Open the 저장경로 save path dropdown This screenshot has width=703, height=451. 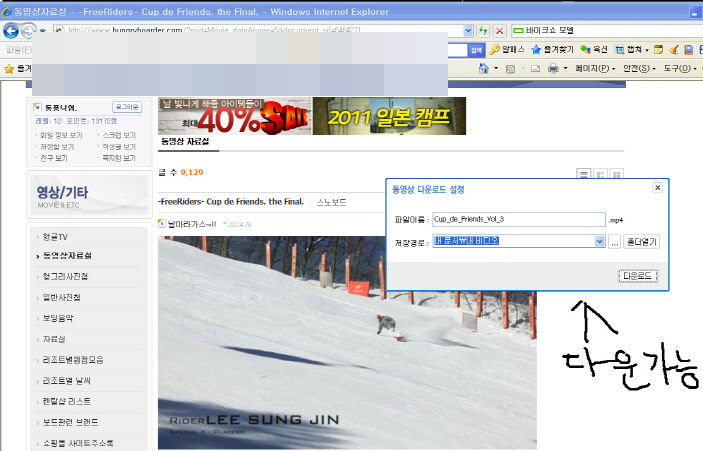pyautogui.click(x=600, y=241)
